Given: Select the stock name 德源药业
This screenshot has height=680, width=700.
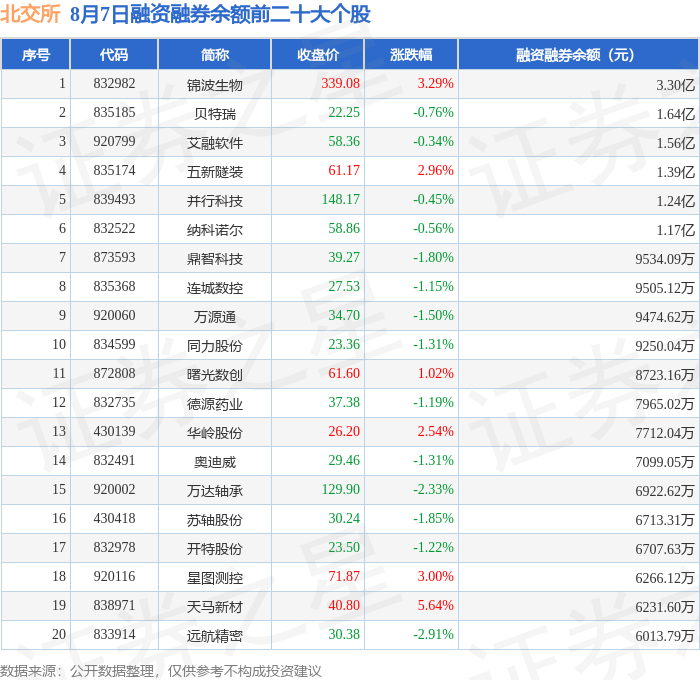Looking at the screenshot, I should point(215,404).
